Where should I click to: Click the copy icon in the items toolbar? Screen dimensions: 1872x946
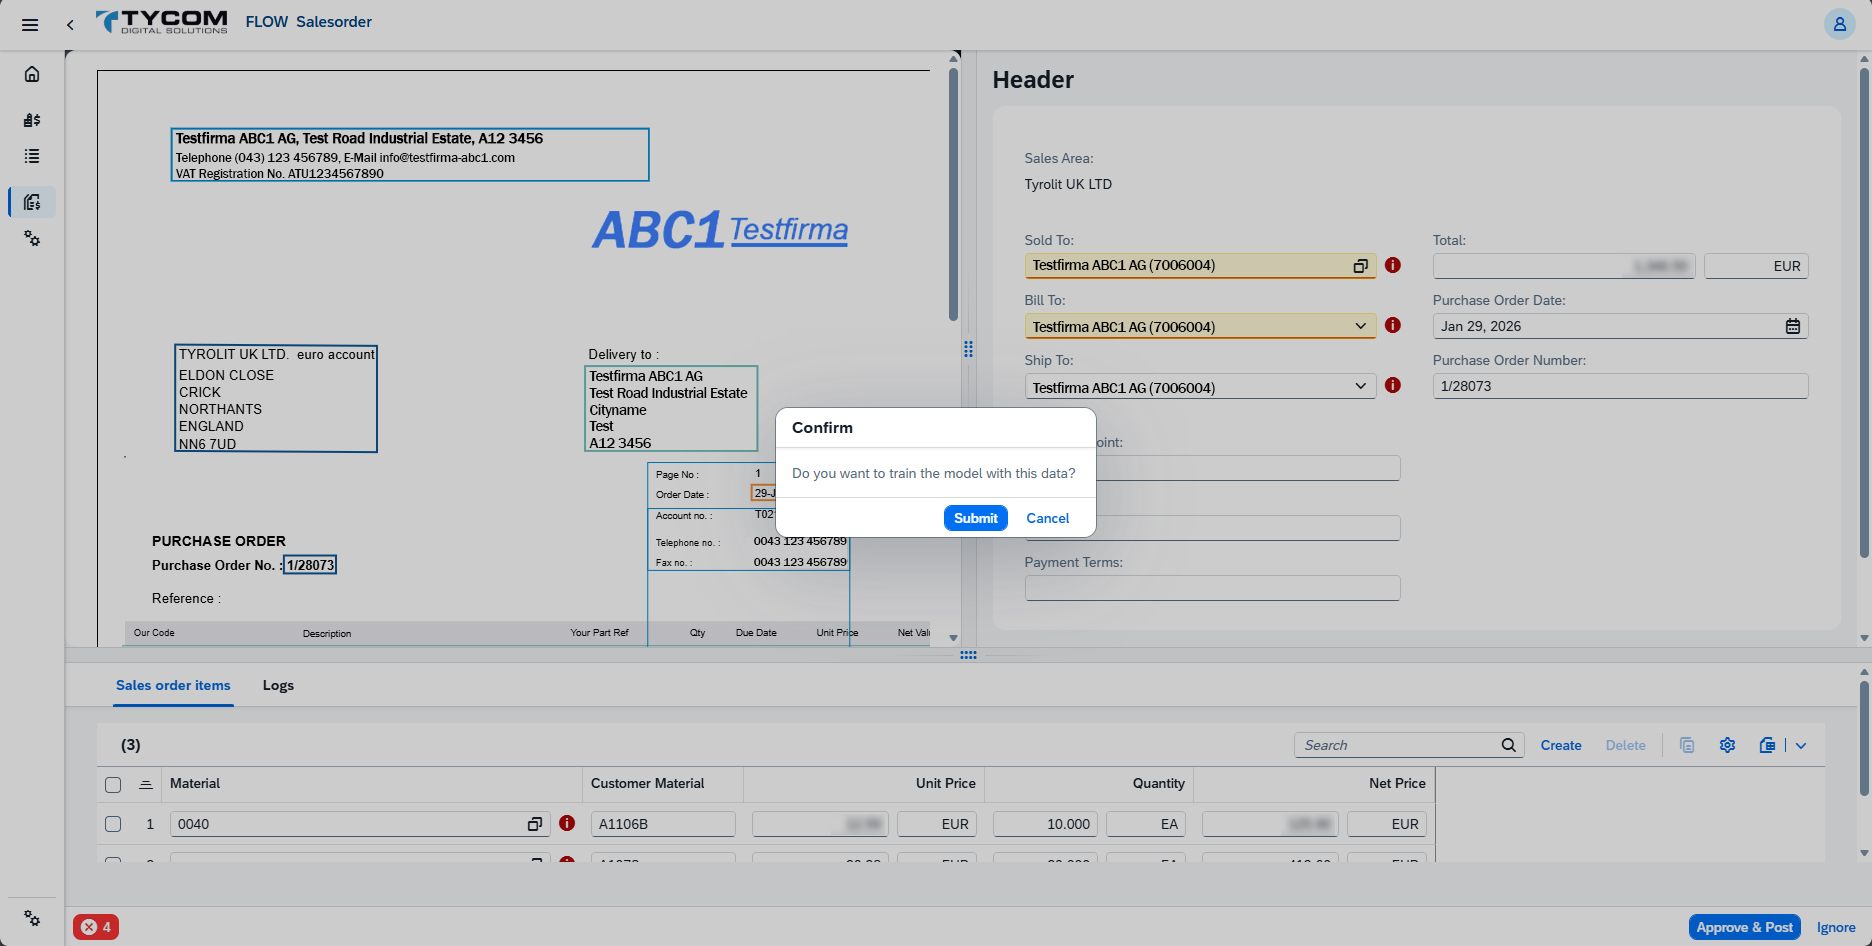(x=1687, y=745)
